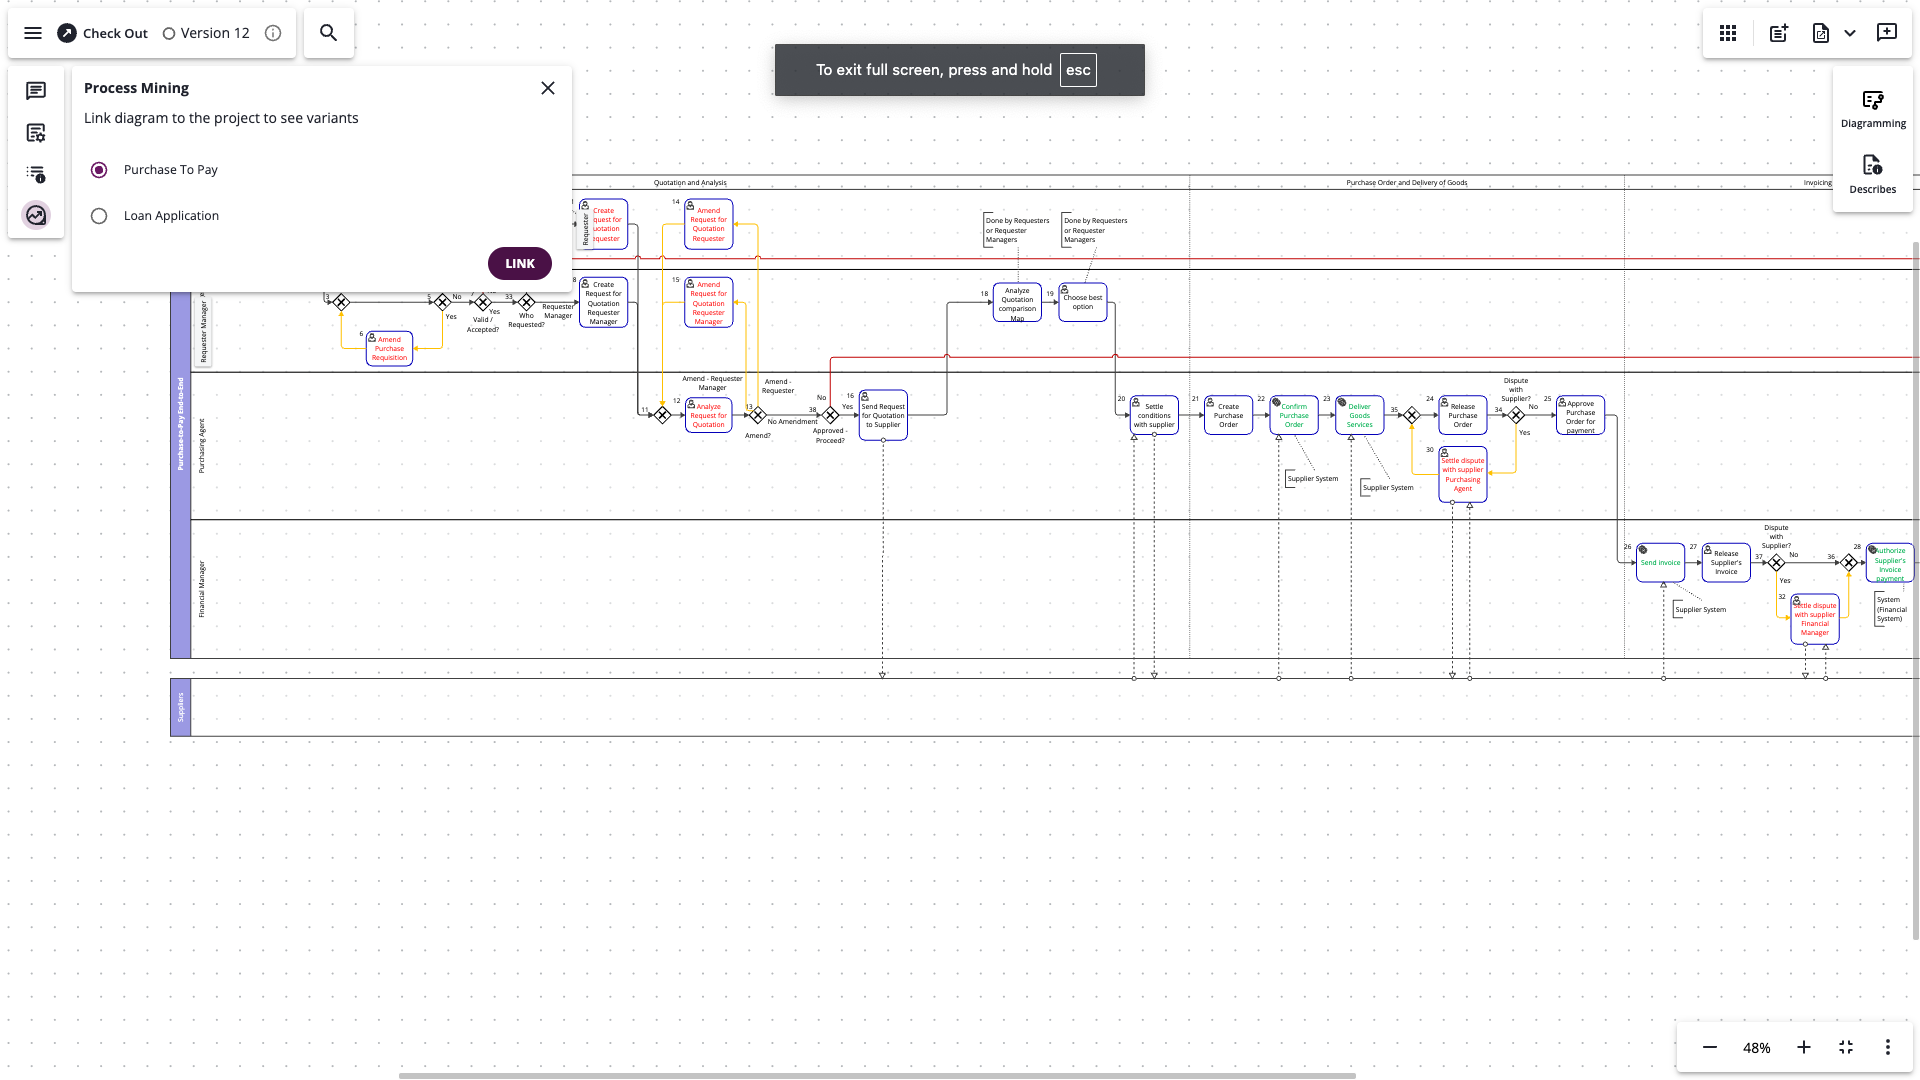Expand the document export dropdown arrow
The height and width of the screenshot is (1080, 1920).
1850,33
